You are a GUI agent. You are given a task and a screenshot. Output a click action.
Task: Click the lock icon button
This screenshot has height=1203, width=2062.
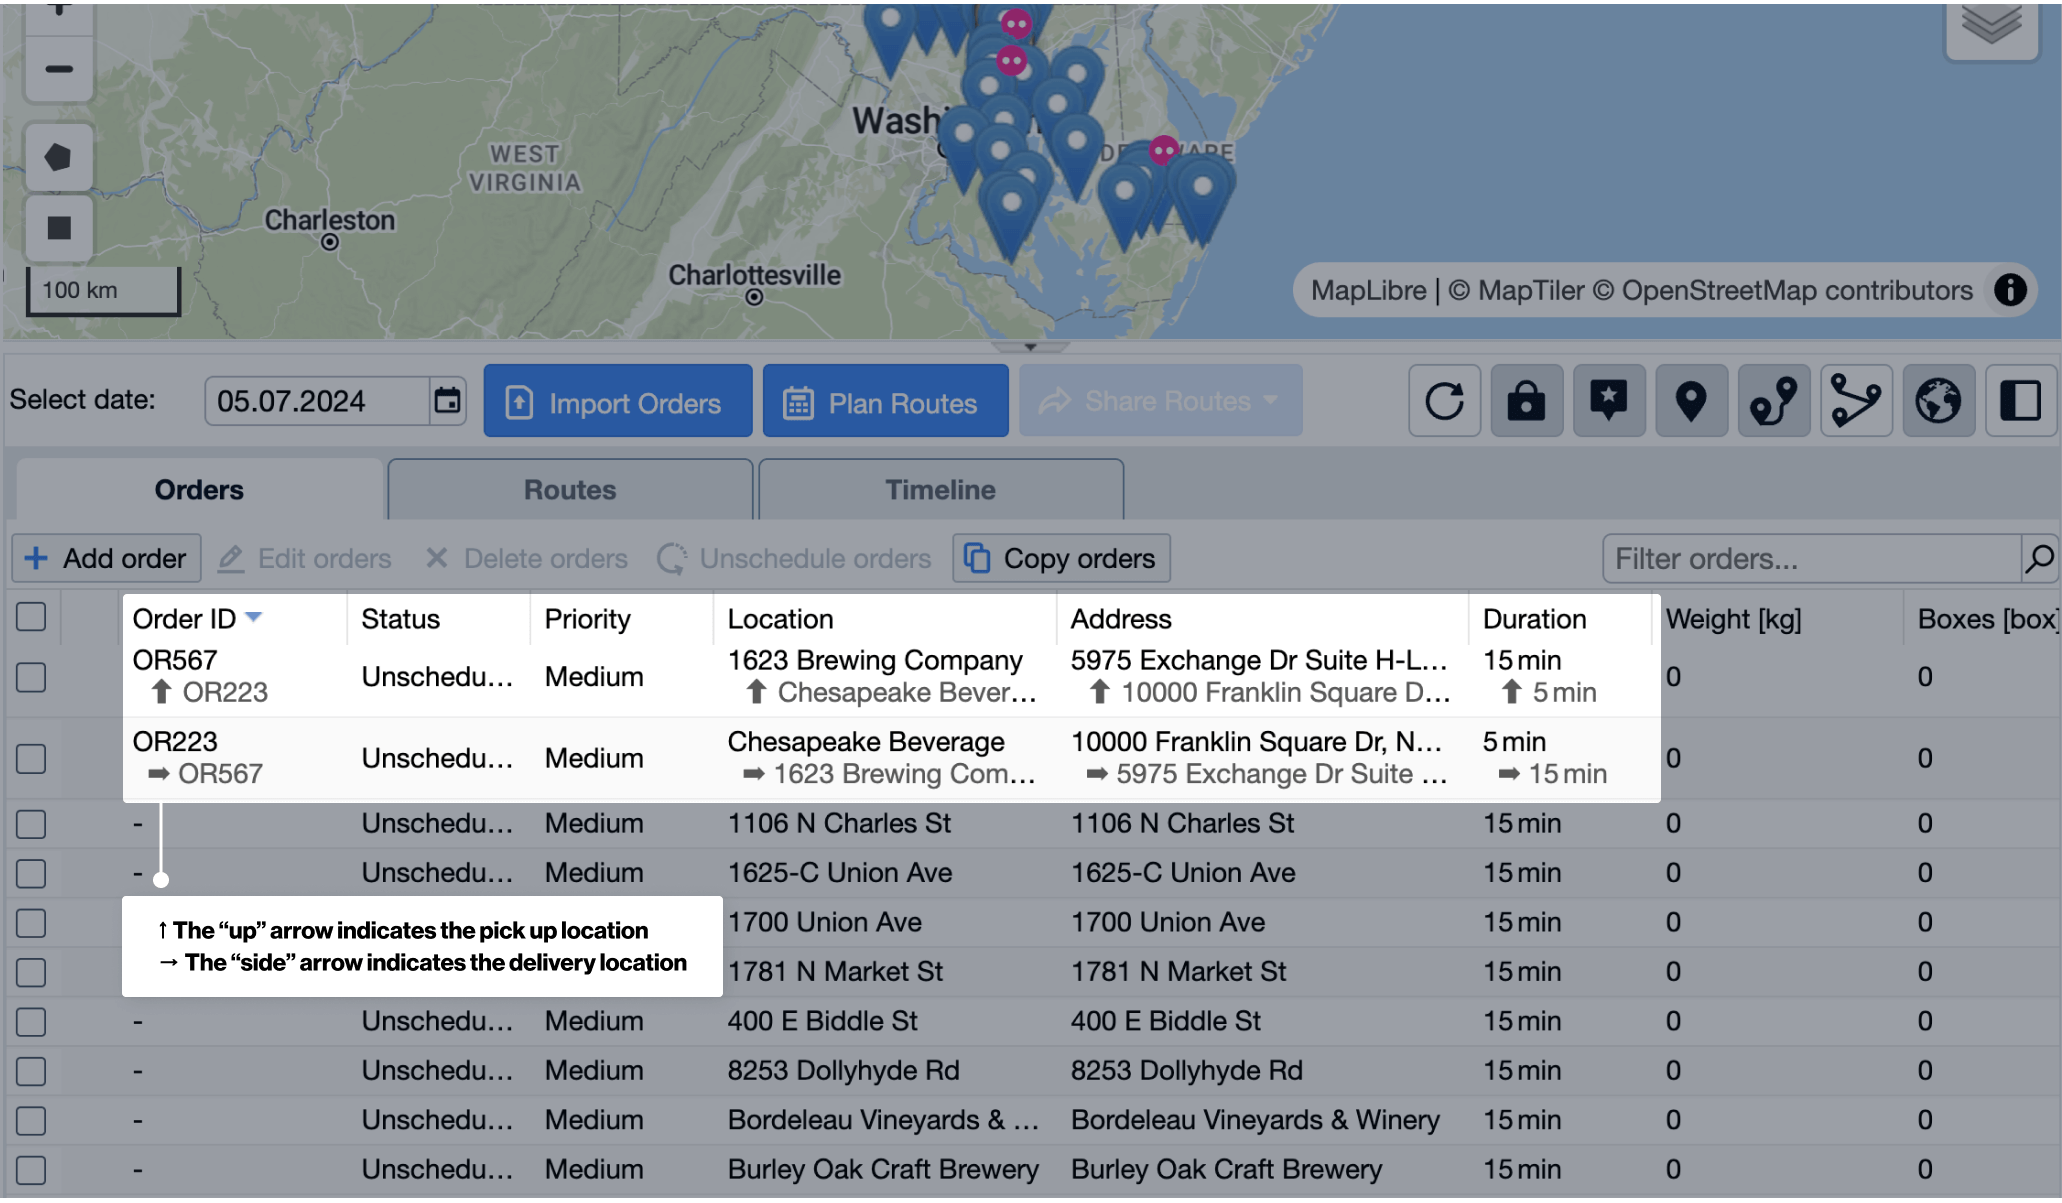click(x=1526, y=401)
